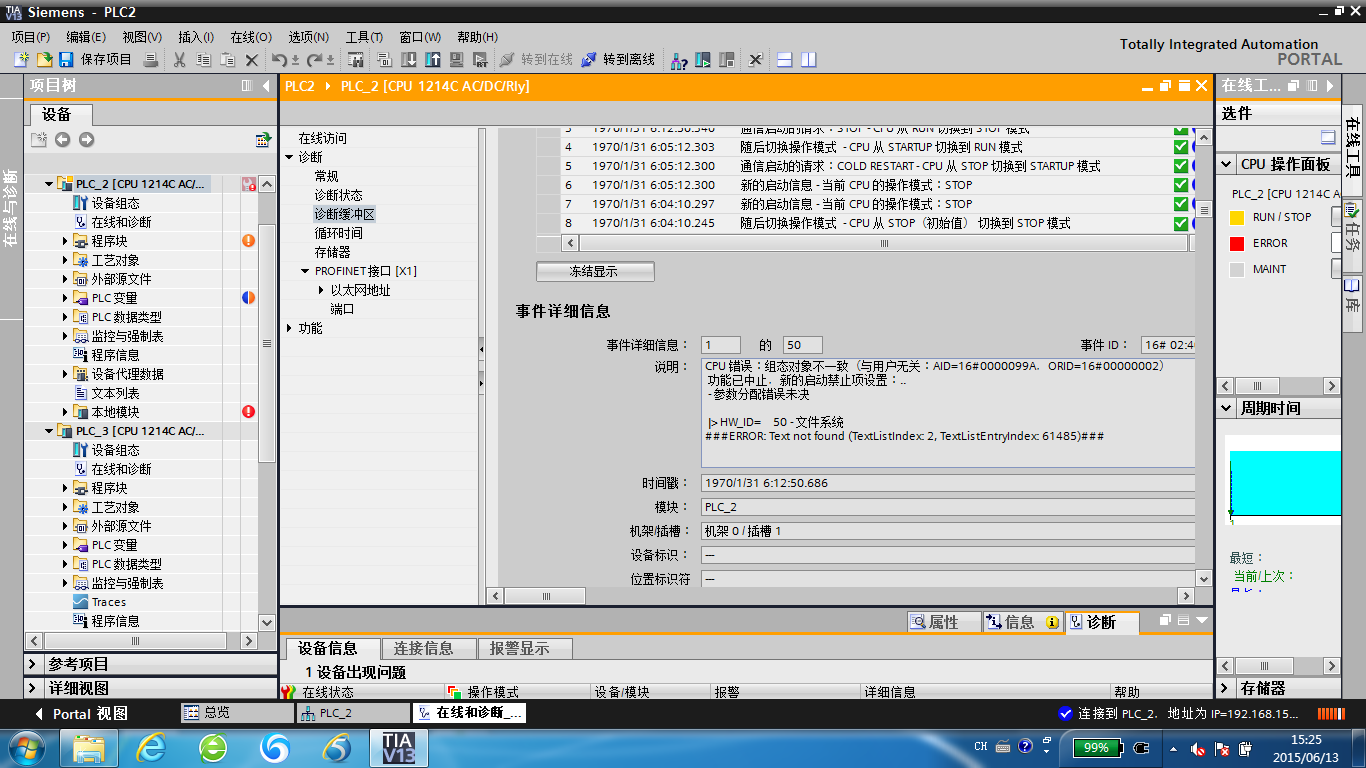Open the 项目(P) menu
The image size is (1366, 768).
30,37
